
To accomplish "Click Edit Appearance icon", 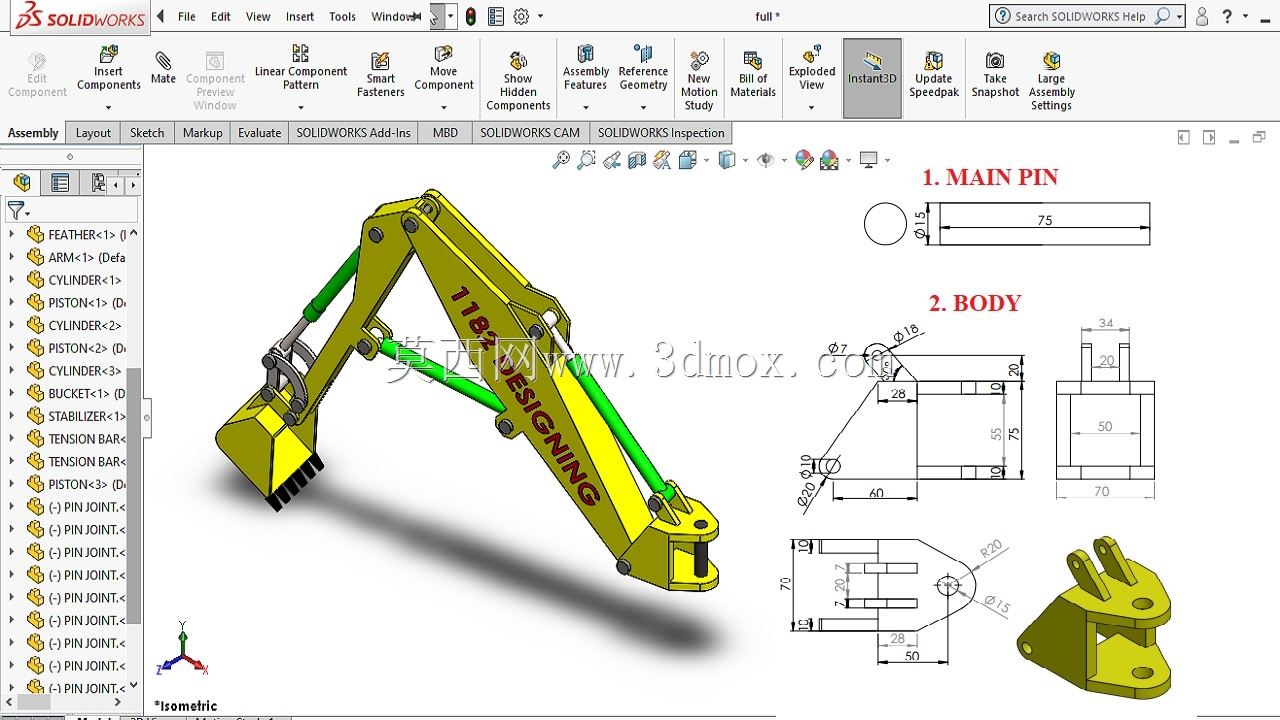I will pos(805,160).
